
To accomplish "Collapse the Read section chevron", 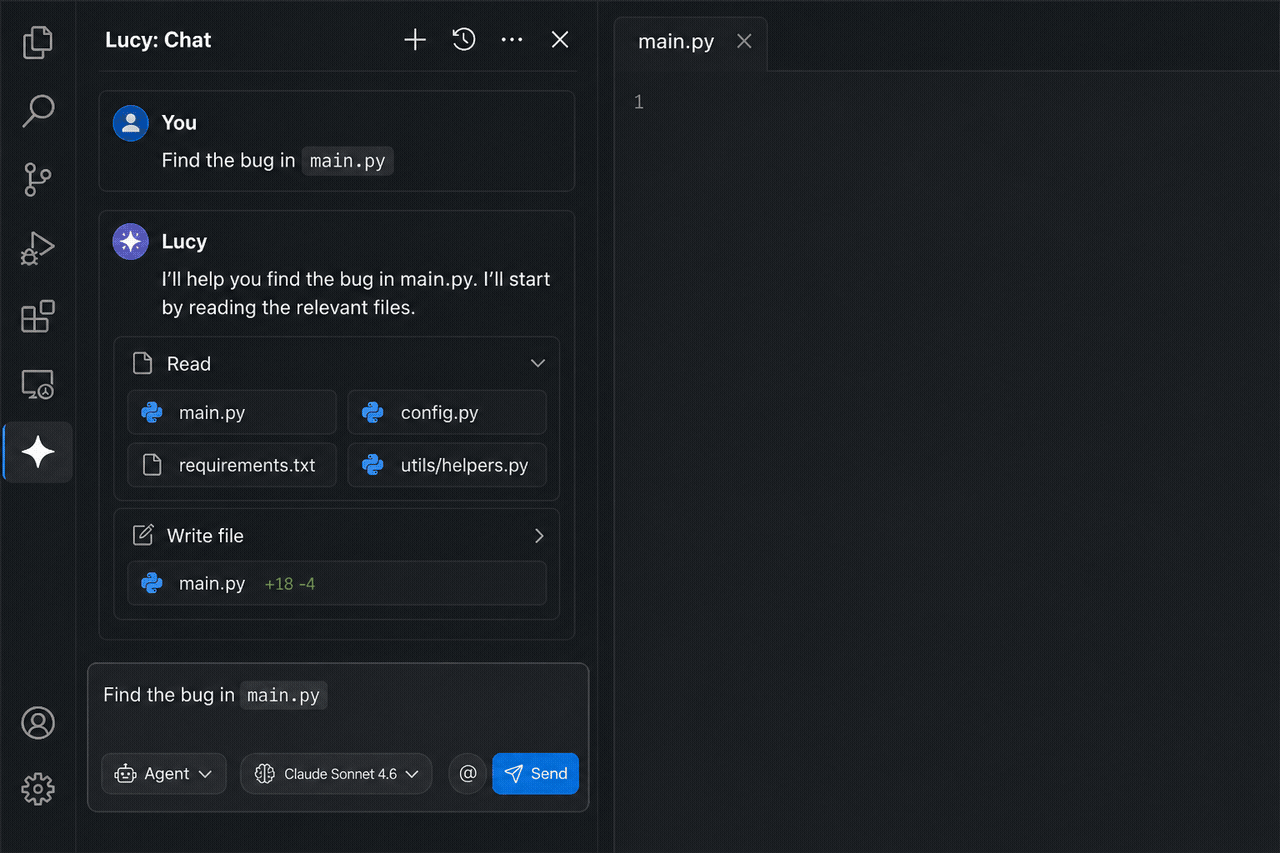I will [x=538, y=364].
